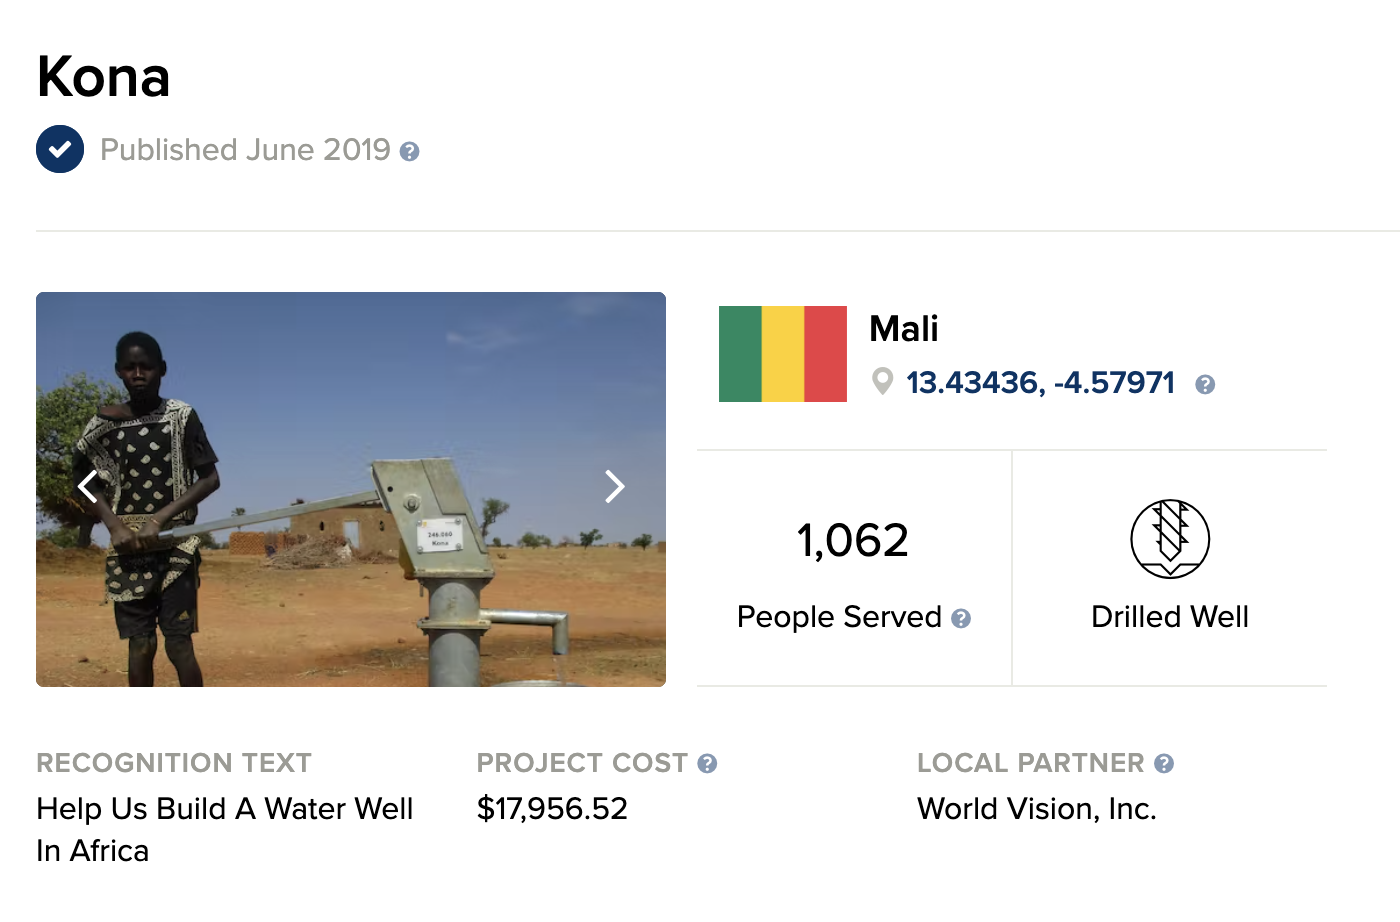Open the Local Partner help icon

(1163, 764)
